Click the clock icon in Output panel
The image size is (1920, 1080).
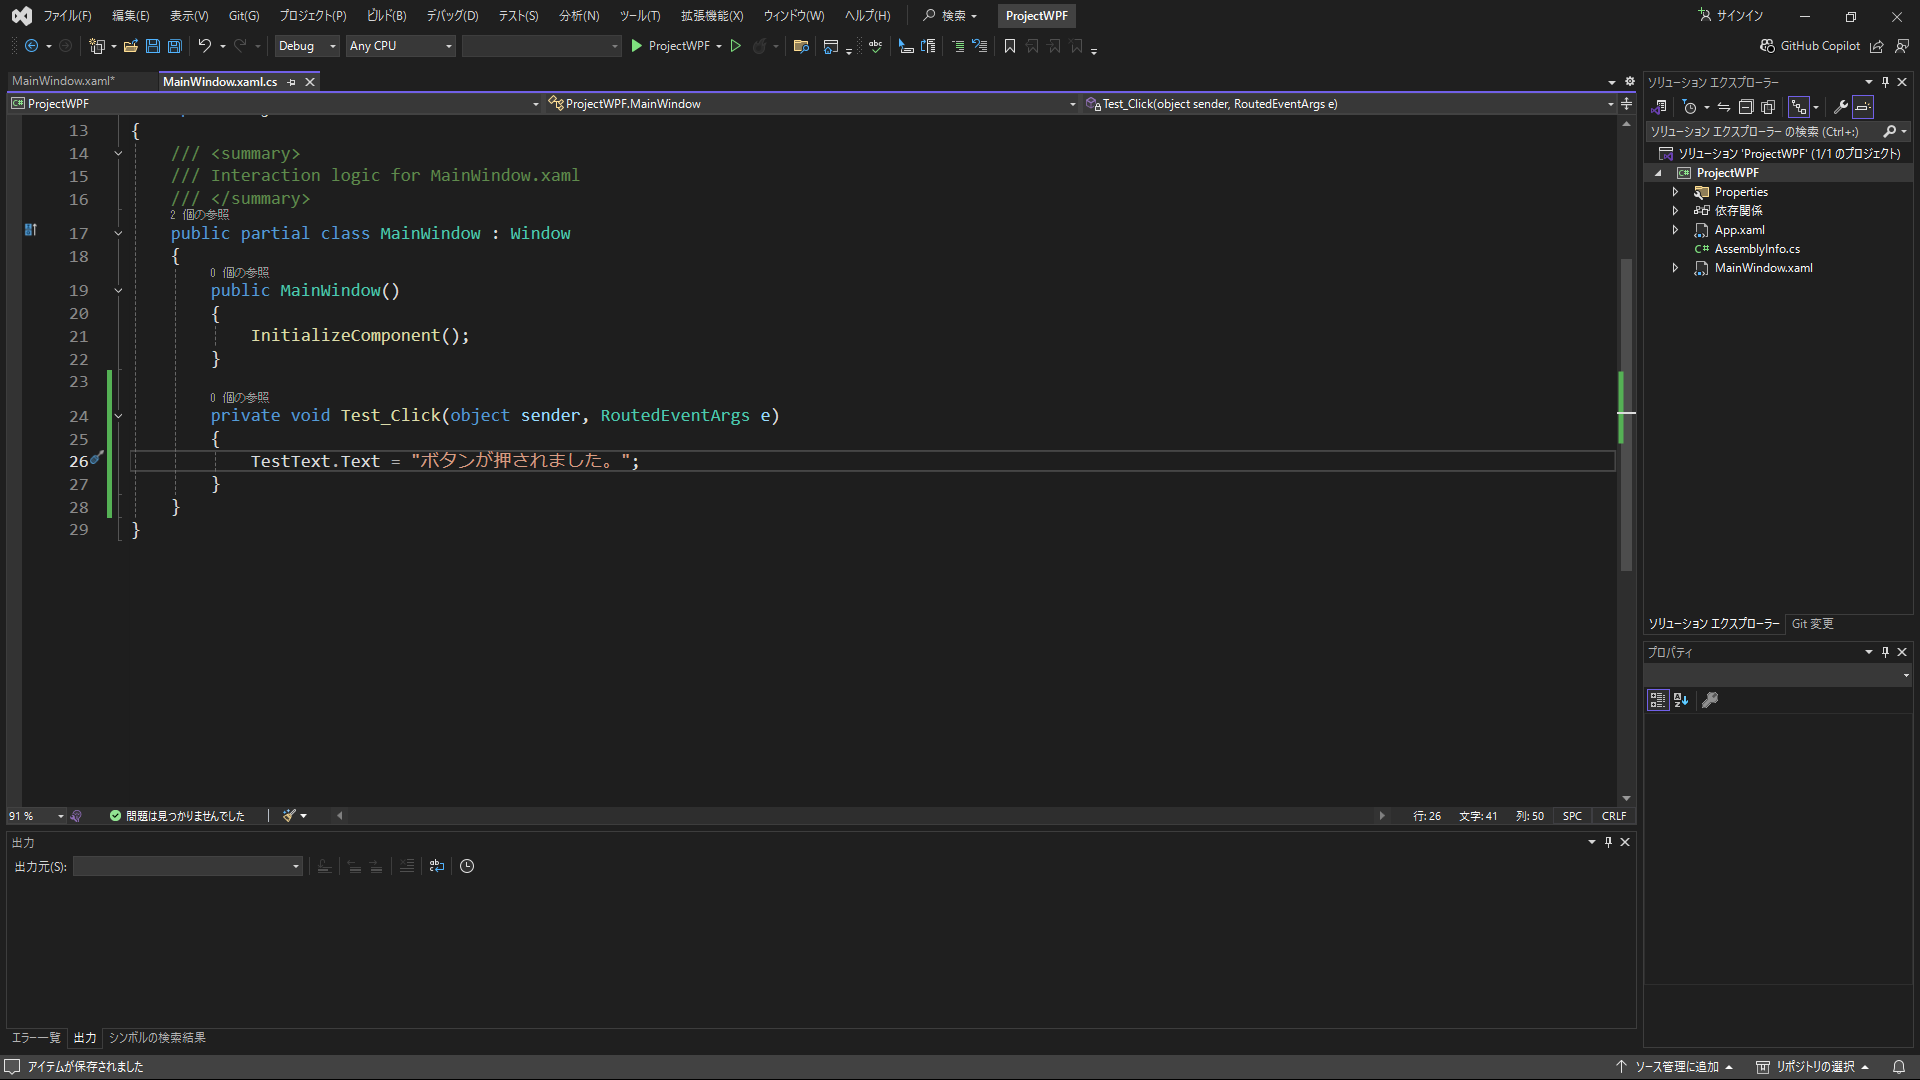click(467, 866)
